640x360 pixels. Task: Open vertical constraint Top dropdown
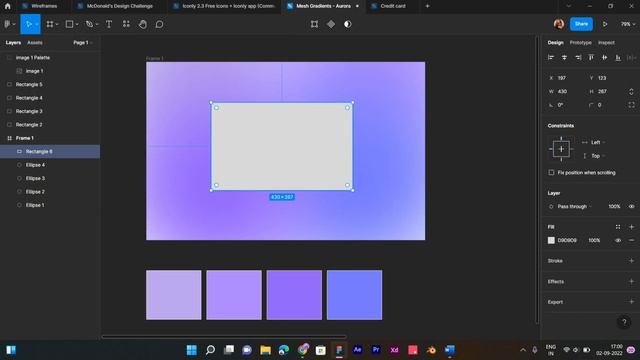[x=598, y=156]
